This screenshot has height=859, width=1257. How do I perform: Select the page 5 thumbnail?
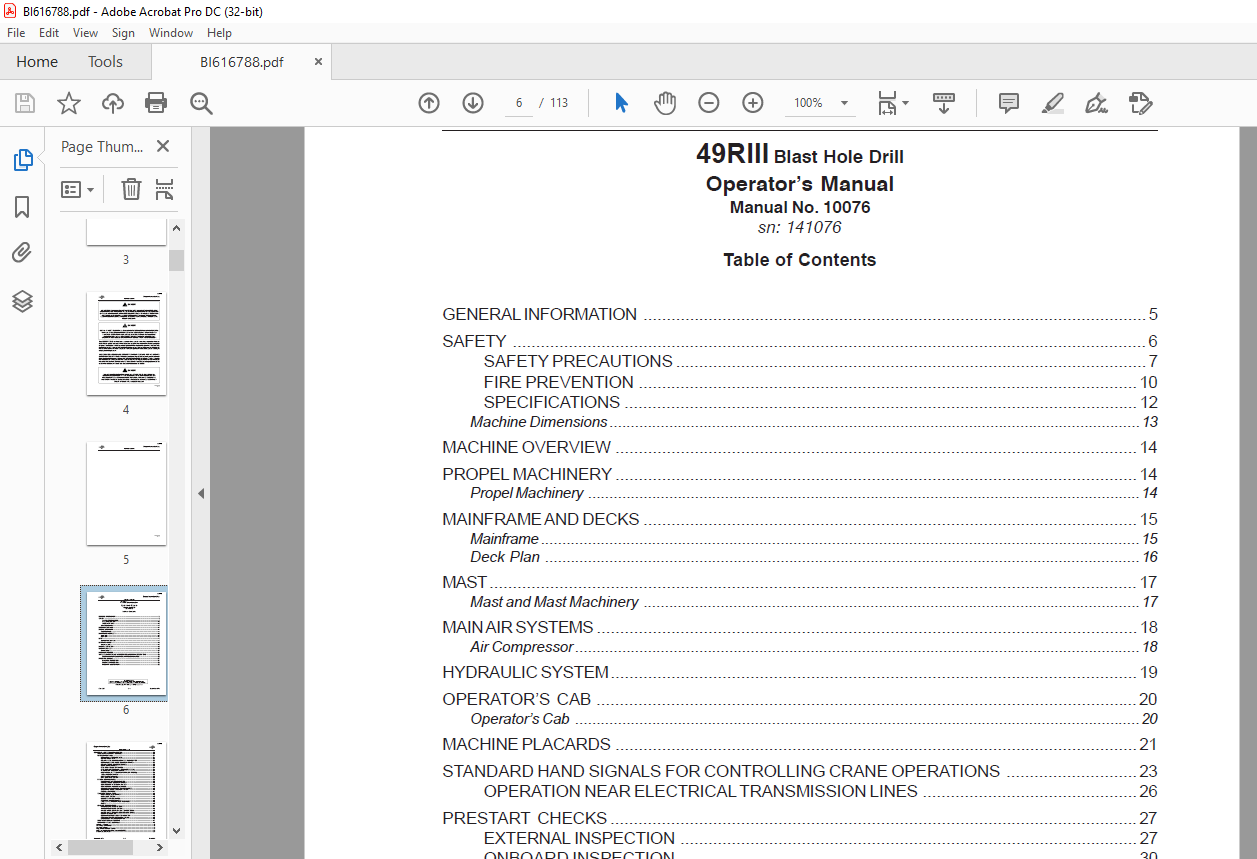click(x=126, y=493)
